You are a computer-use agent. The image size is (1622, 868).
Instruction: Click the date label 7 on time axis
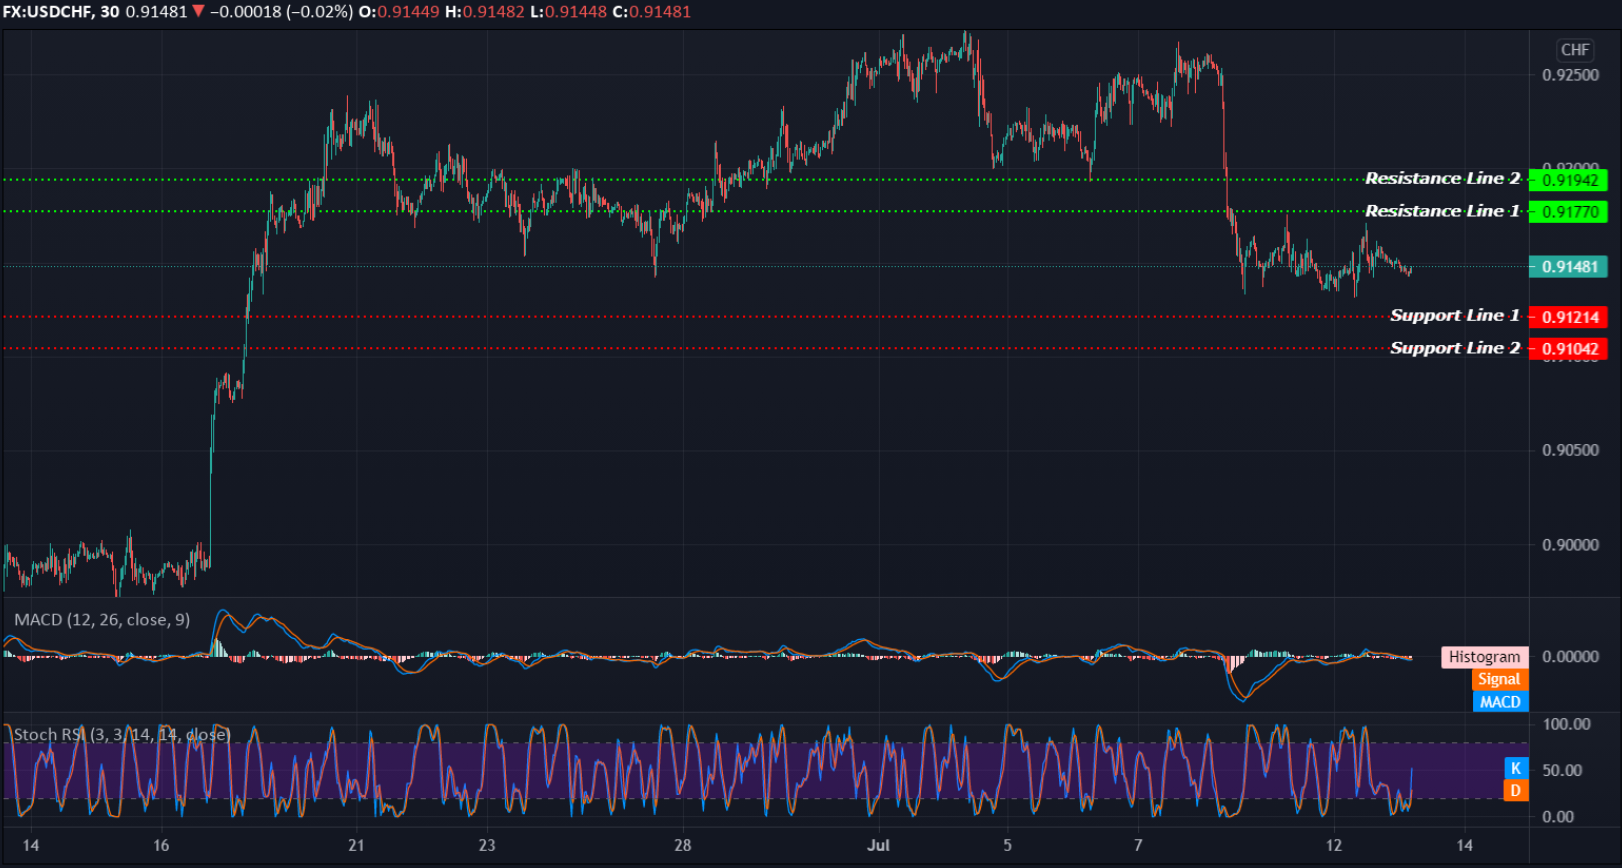[1138, 846]
